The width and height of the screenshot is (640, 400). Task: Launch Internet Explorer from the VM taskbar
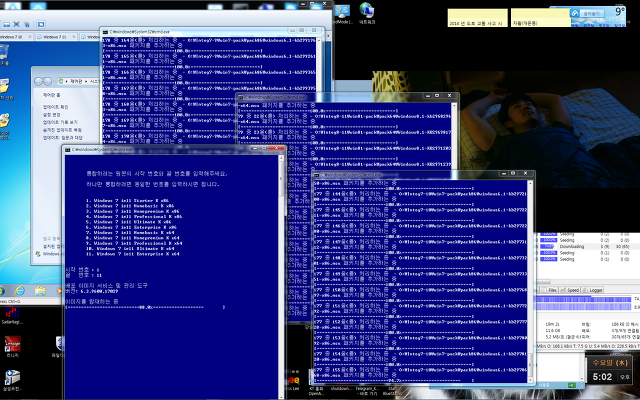20,291
